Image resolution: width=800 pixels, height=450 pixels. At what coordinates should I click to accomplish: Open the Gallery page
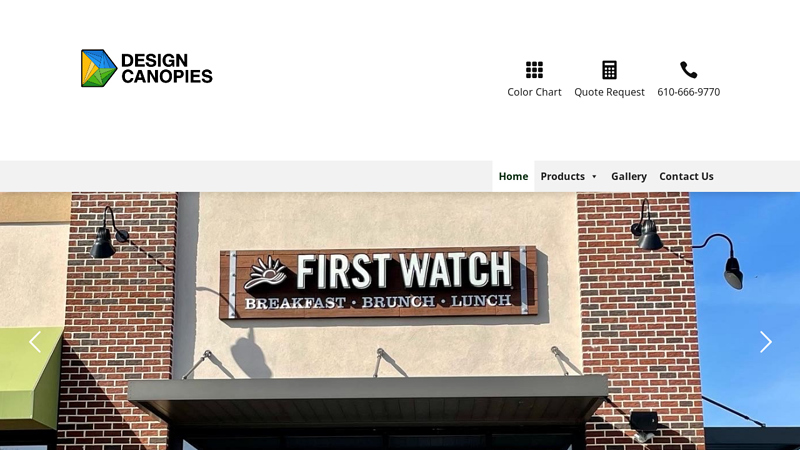pos(629,176)
